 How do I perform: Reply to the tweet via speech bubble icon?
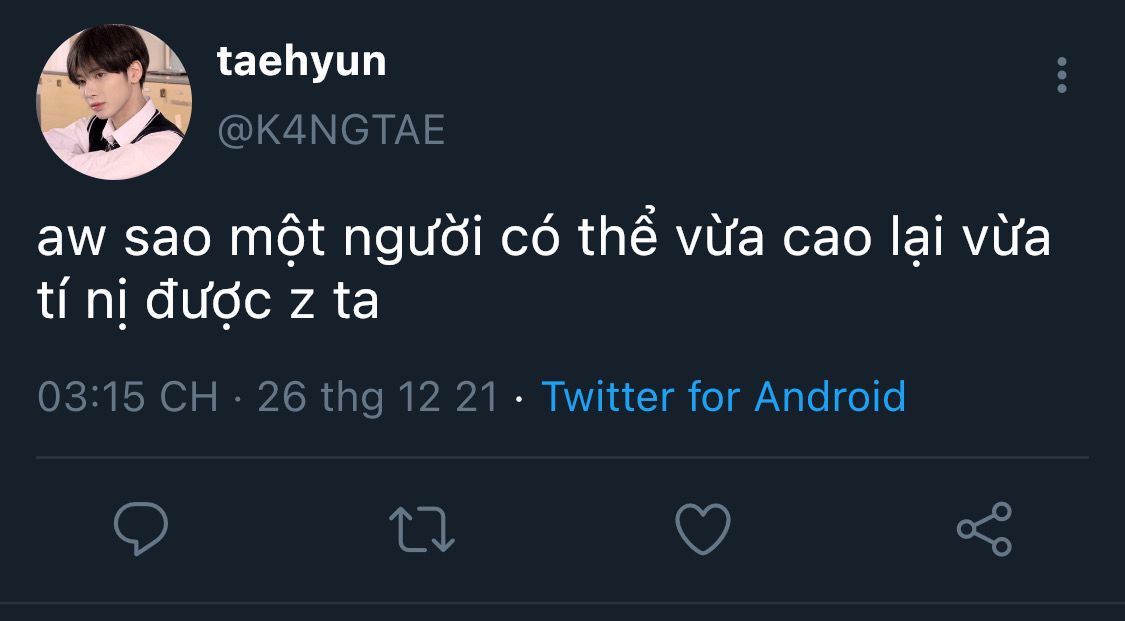coord(141,528)
